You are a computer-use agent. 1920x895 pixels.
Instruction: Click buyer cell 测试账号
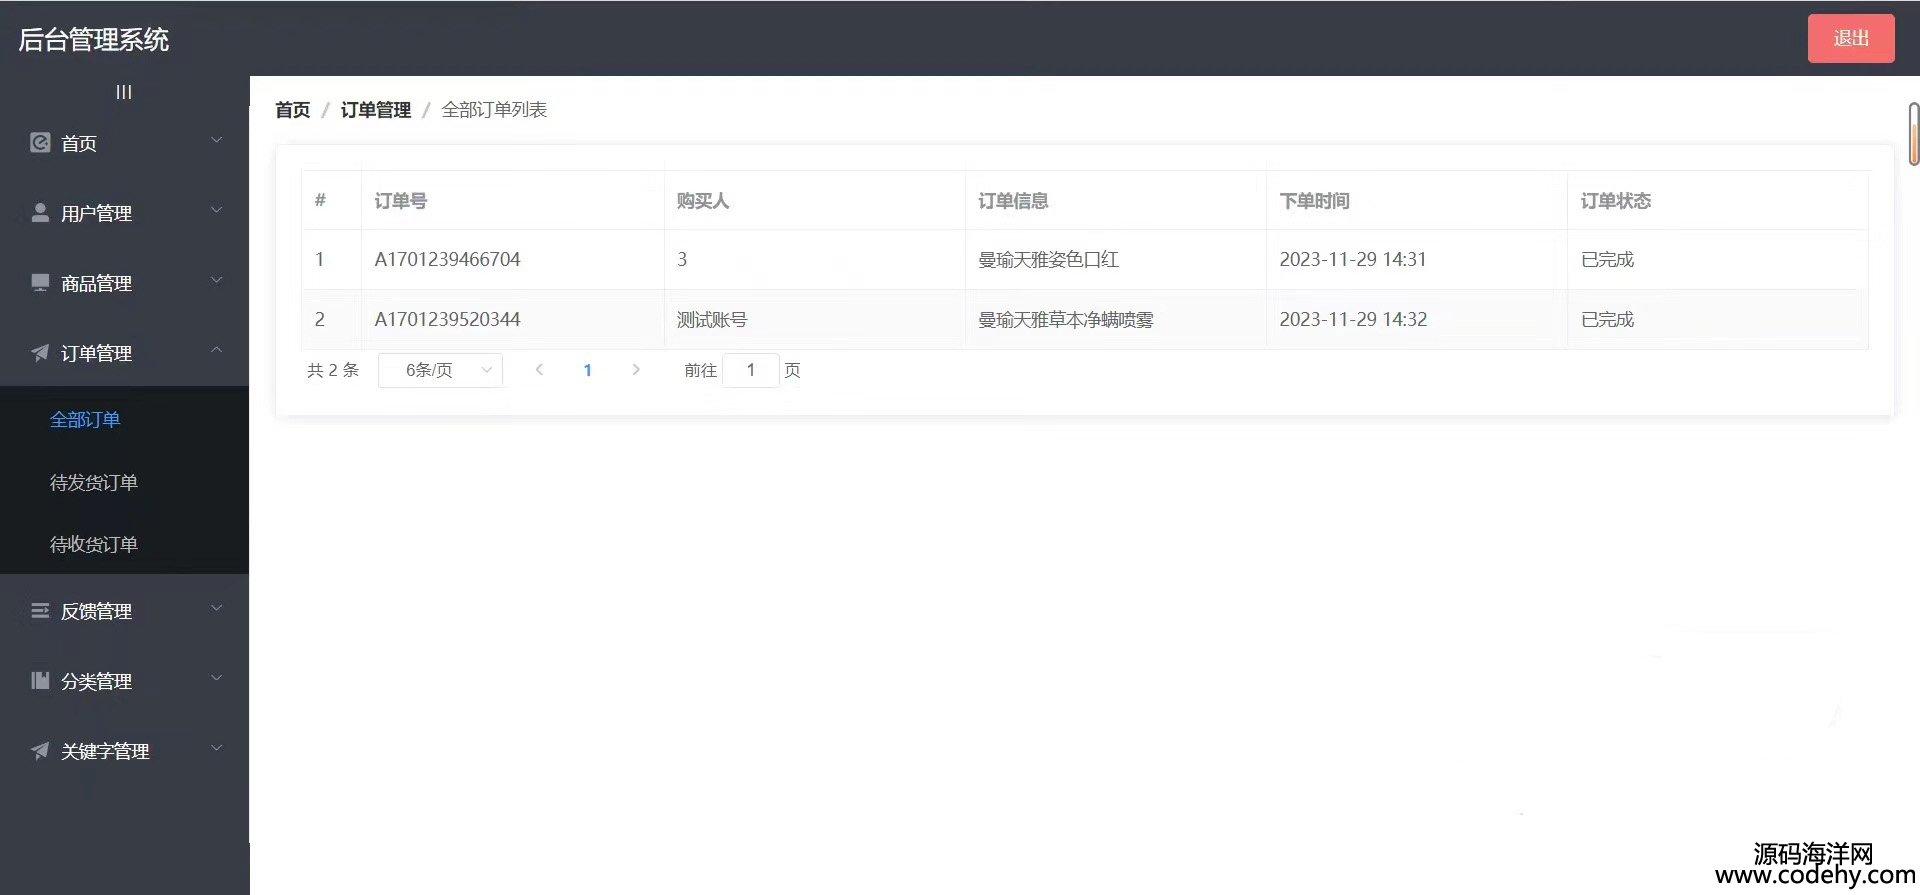click(712, 320)
